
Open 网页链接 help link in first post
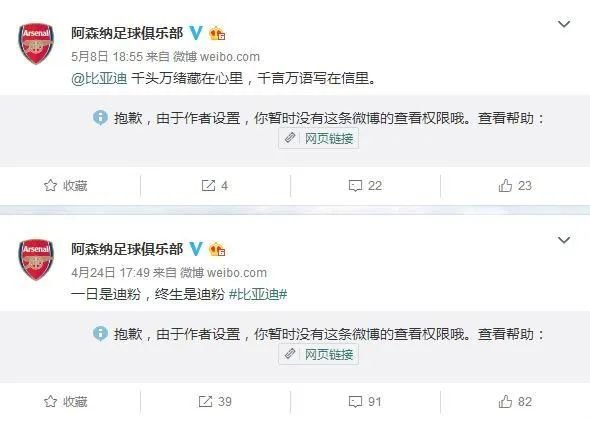(x=319, y=138)
